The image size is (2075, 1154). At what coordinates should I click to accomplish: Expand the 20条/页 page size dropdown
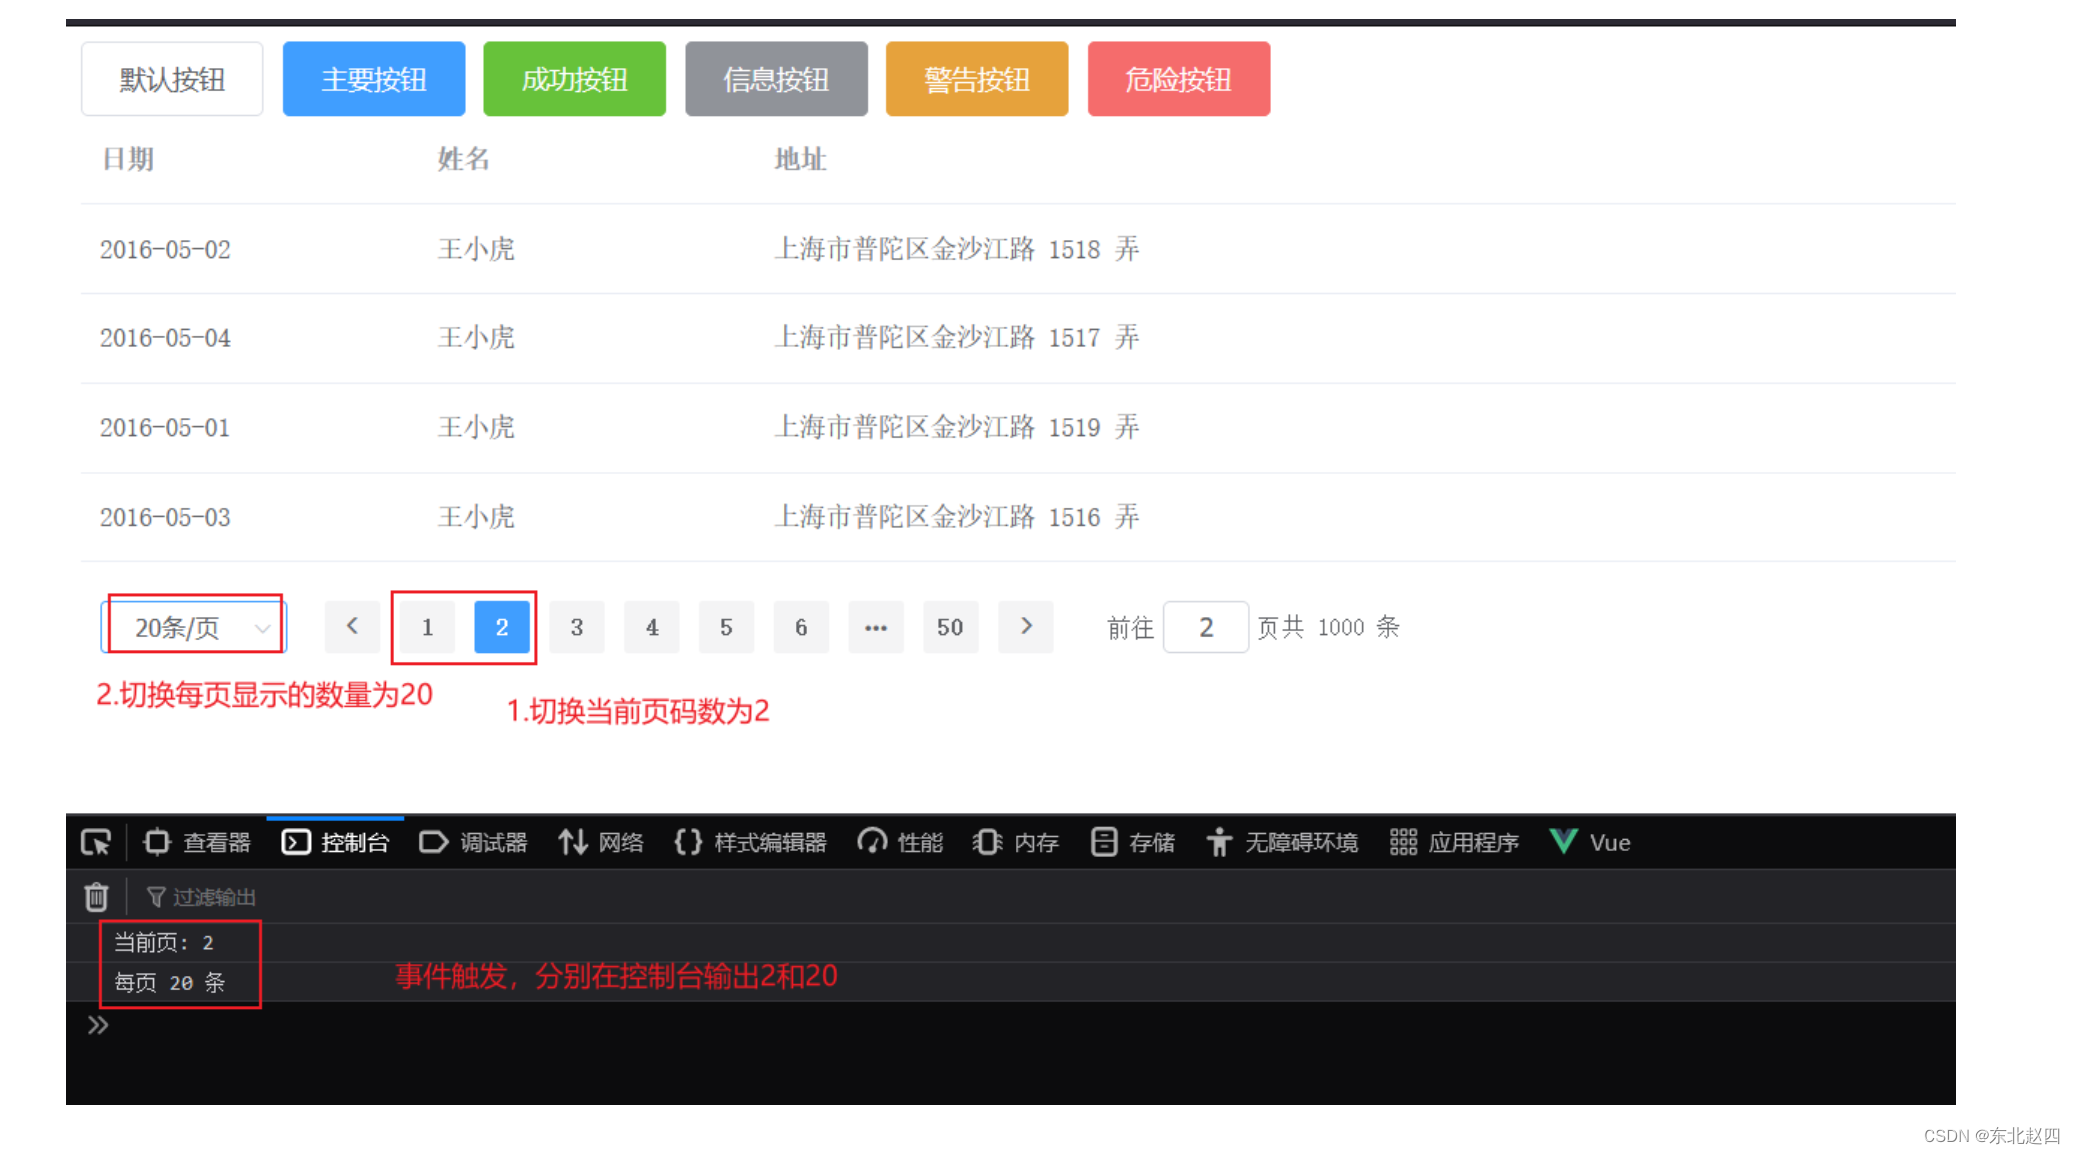pos(195,627)
